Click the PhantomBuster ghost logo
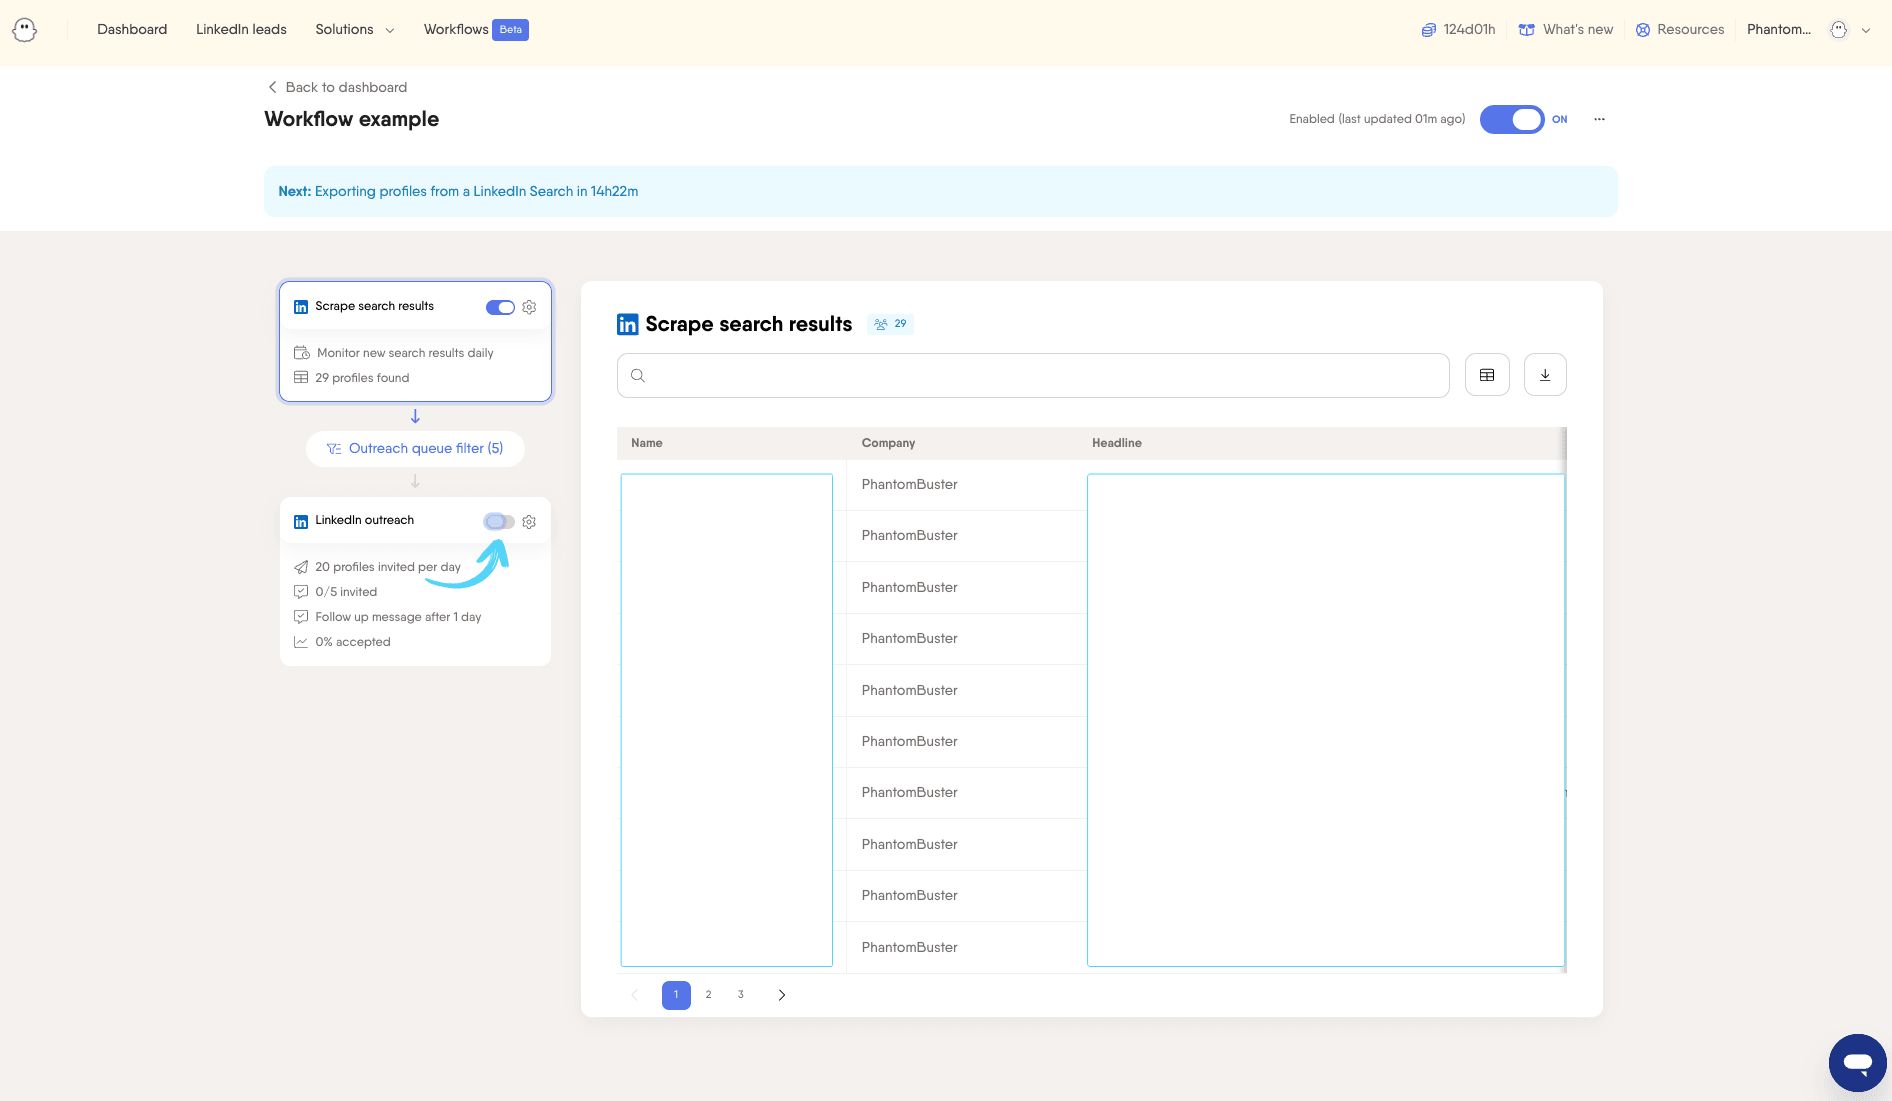 tap(25, 29)
